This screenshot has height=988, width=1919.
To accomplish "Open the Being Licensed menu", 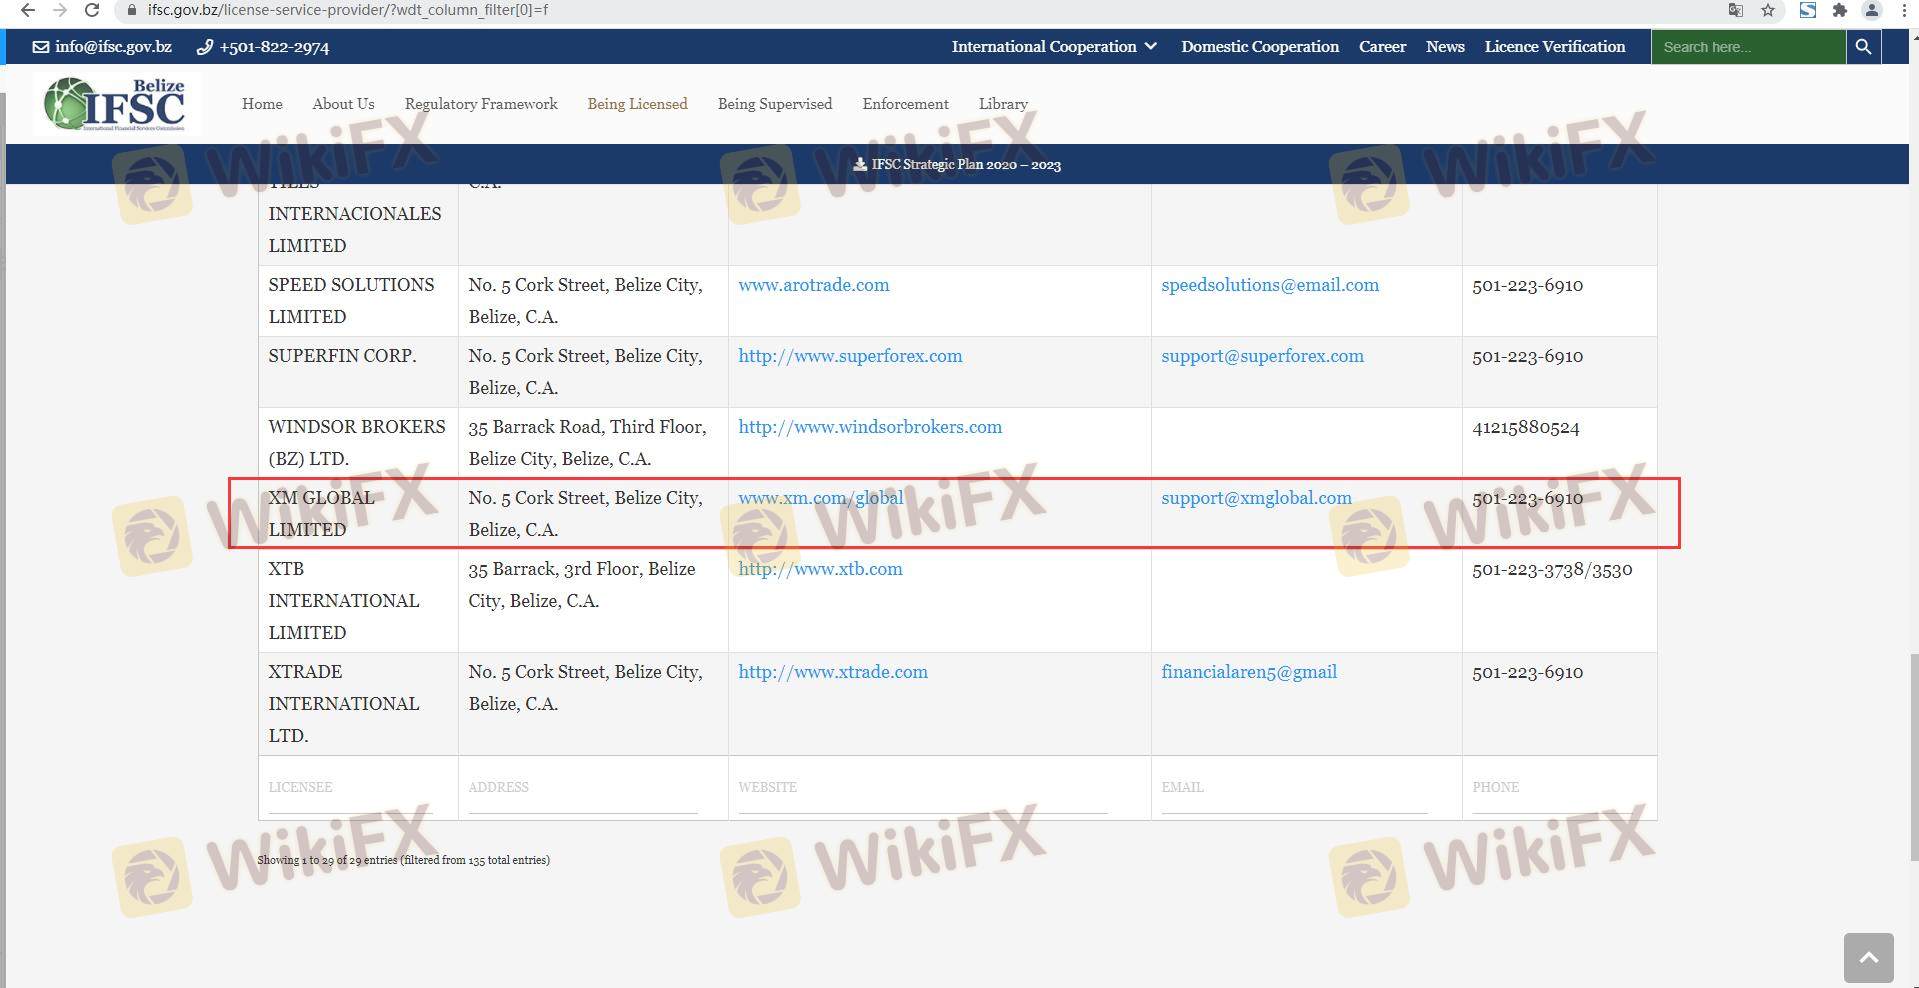I will point(637,104).
